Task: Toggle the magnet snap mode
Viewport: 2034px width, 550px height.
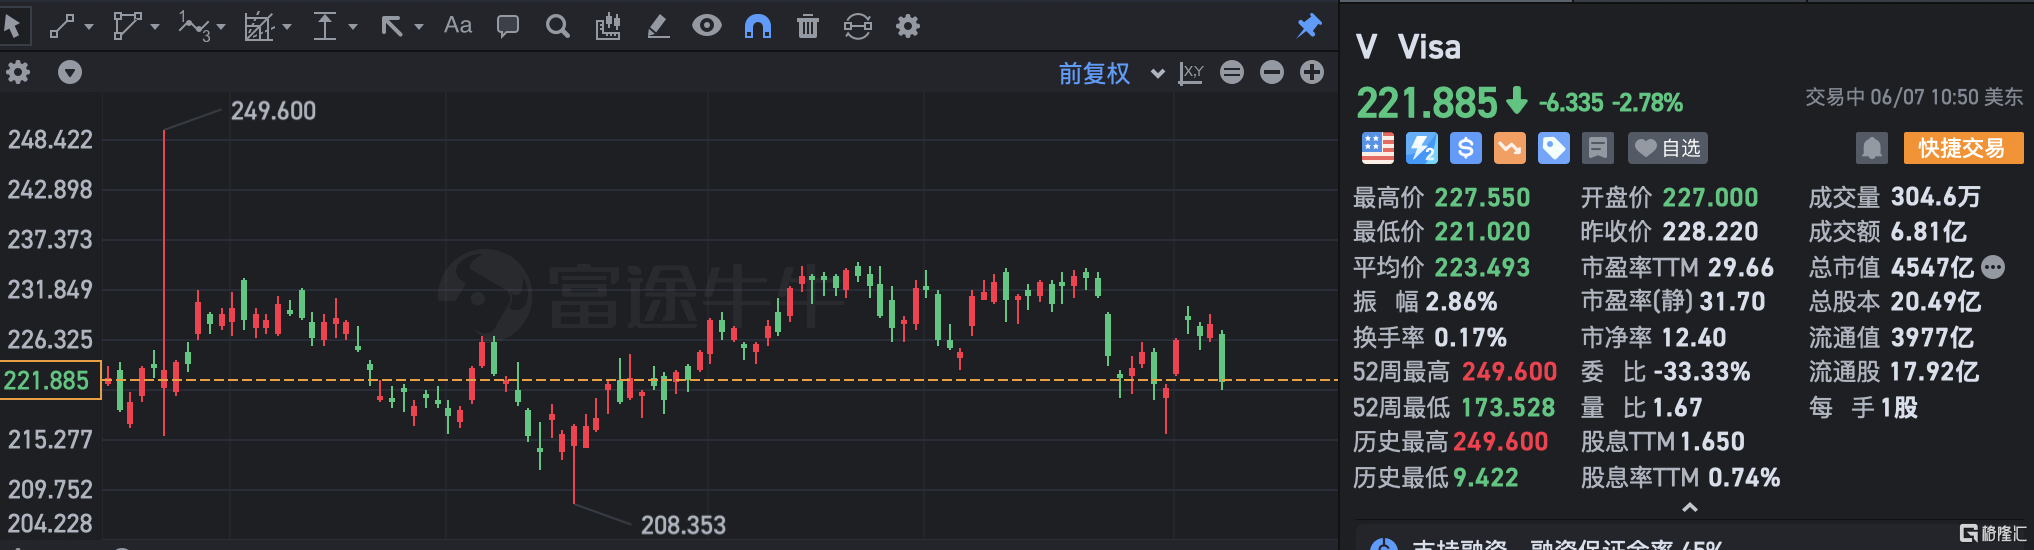Action: [758, 27]
